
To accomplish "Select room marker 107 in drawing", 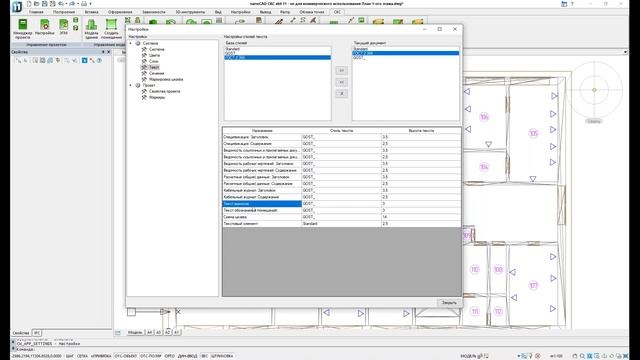I will coord(533,285).
